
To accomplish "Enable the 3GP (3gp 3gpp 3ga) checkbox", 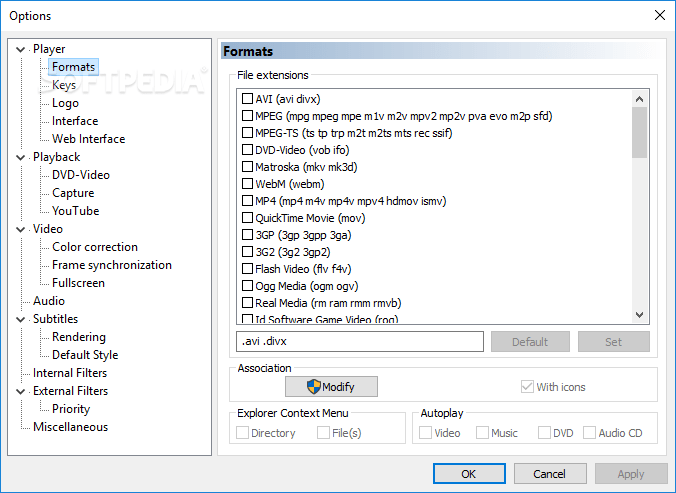I will click(x=247, y=235).
